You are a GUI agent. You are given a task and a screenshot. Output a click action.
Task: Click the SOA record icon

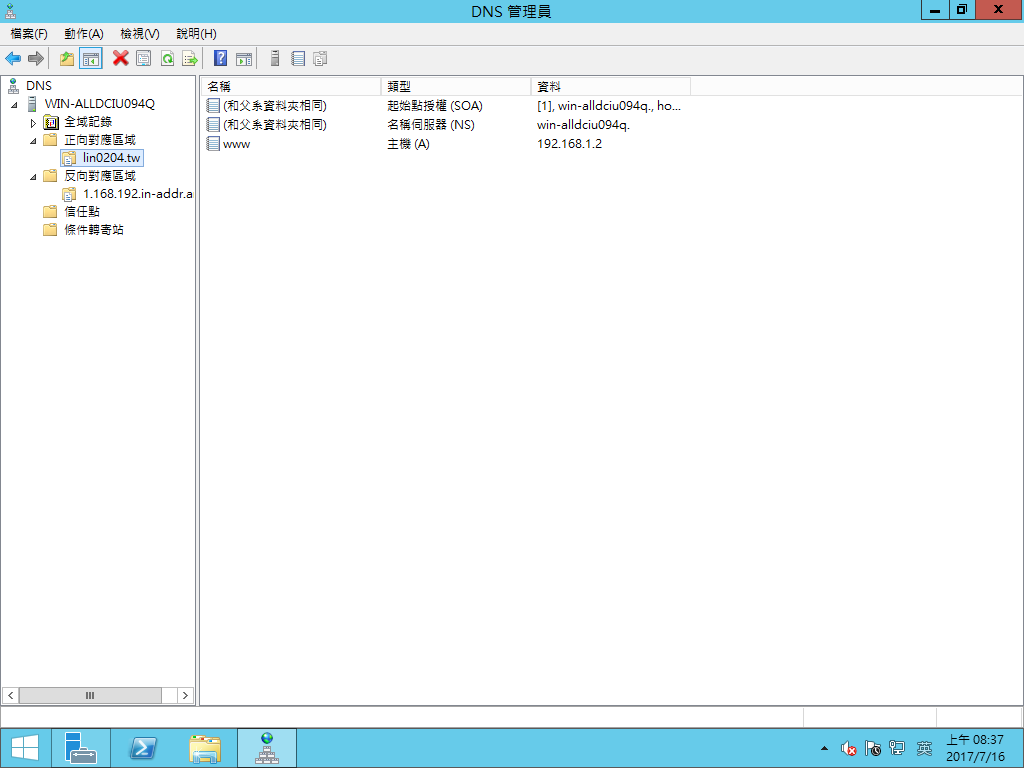pos(213,106)
